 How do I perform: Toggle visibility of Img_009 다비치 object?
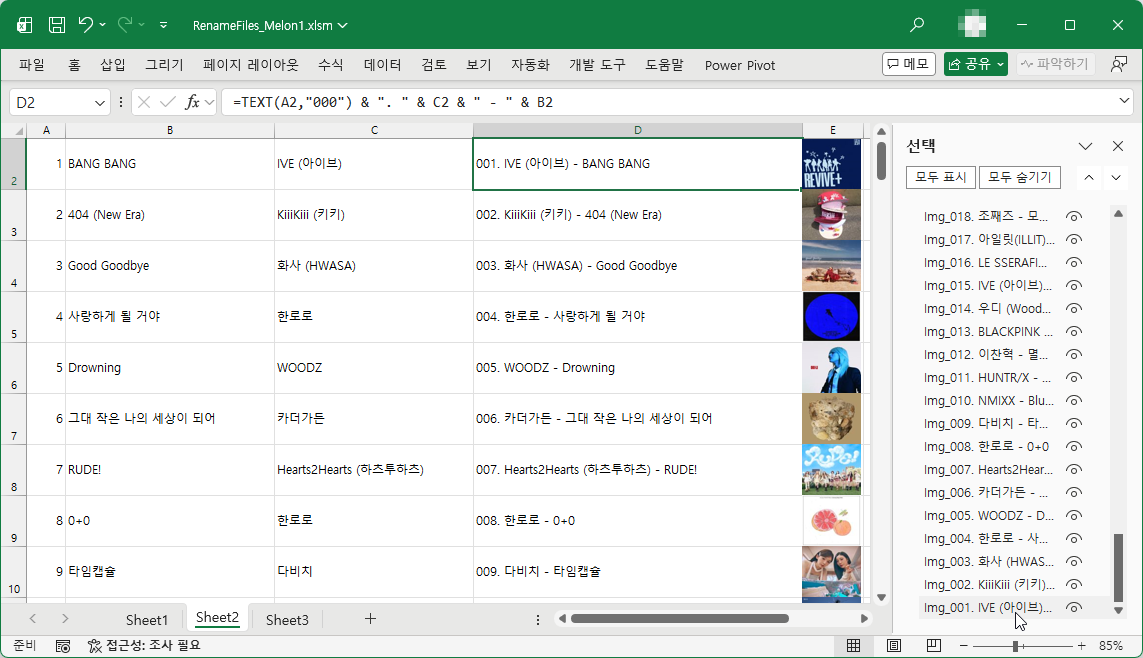1074,423
